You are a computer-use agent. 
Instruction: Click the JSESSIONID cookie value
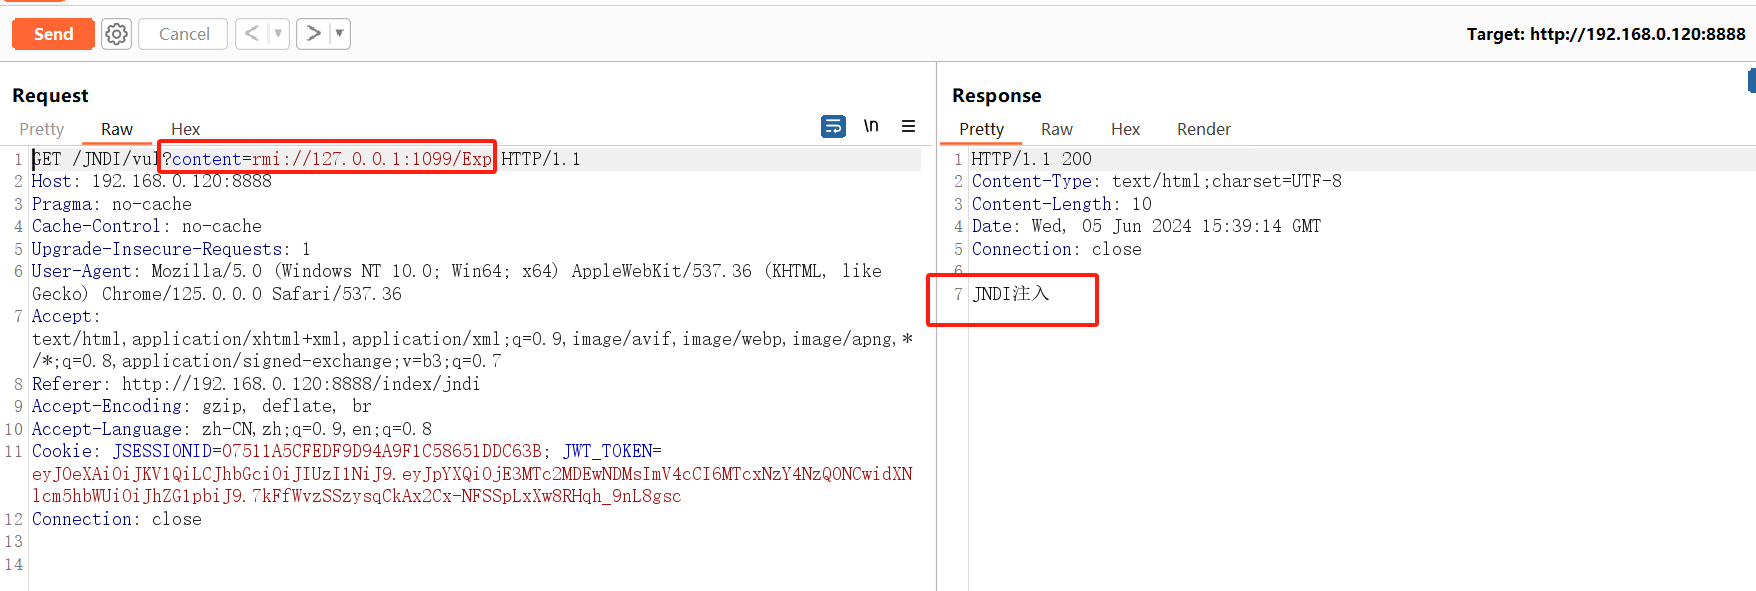(x=382, y=451)
